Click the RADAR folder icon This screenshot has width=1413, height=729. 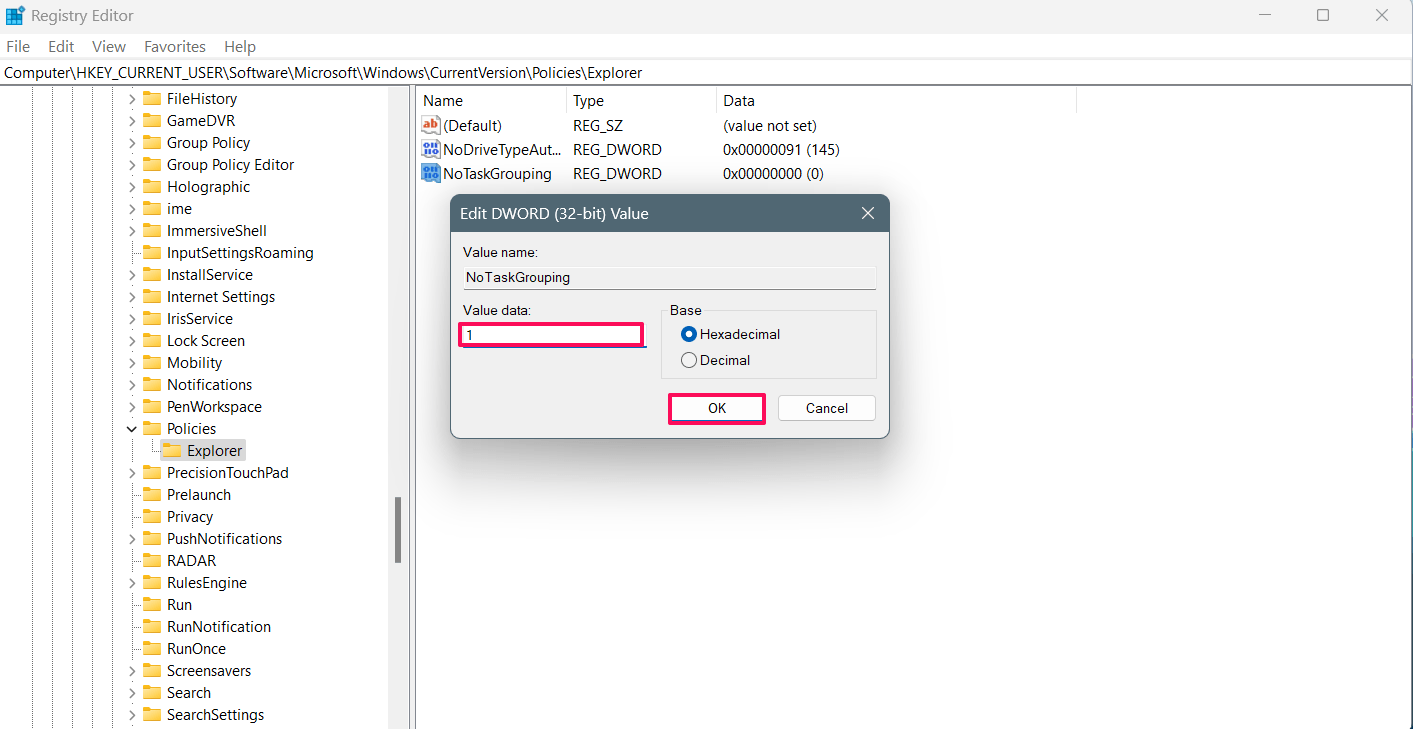(152, 561)
